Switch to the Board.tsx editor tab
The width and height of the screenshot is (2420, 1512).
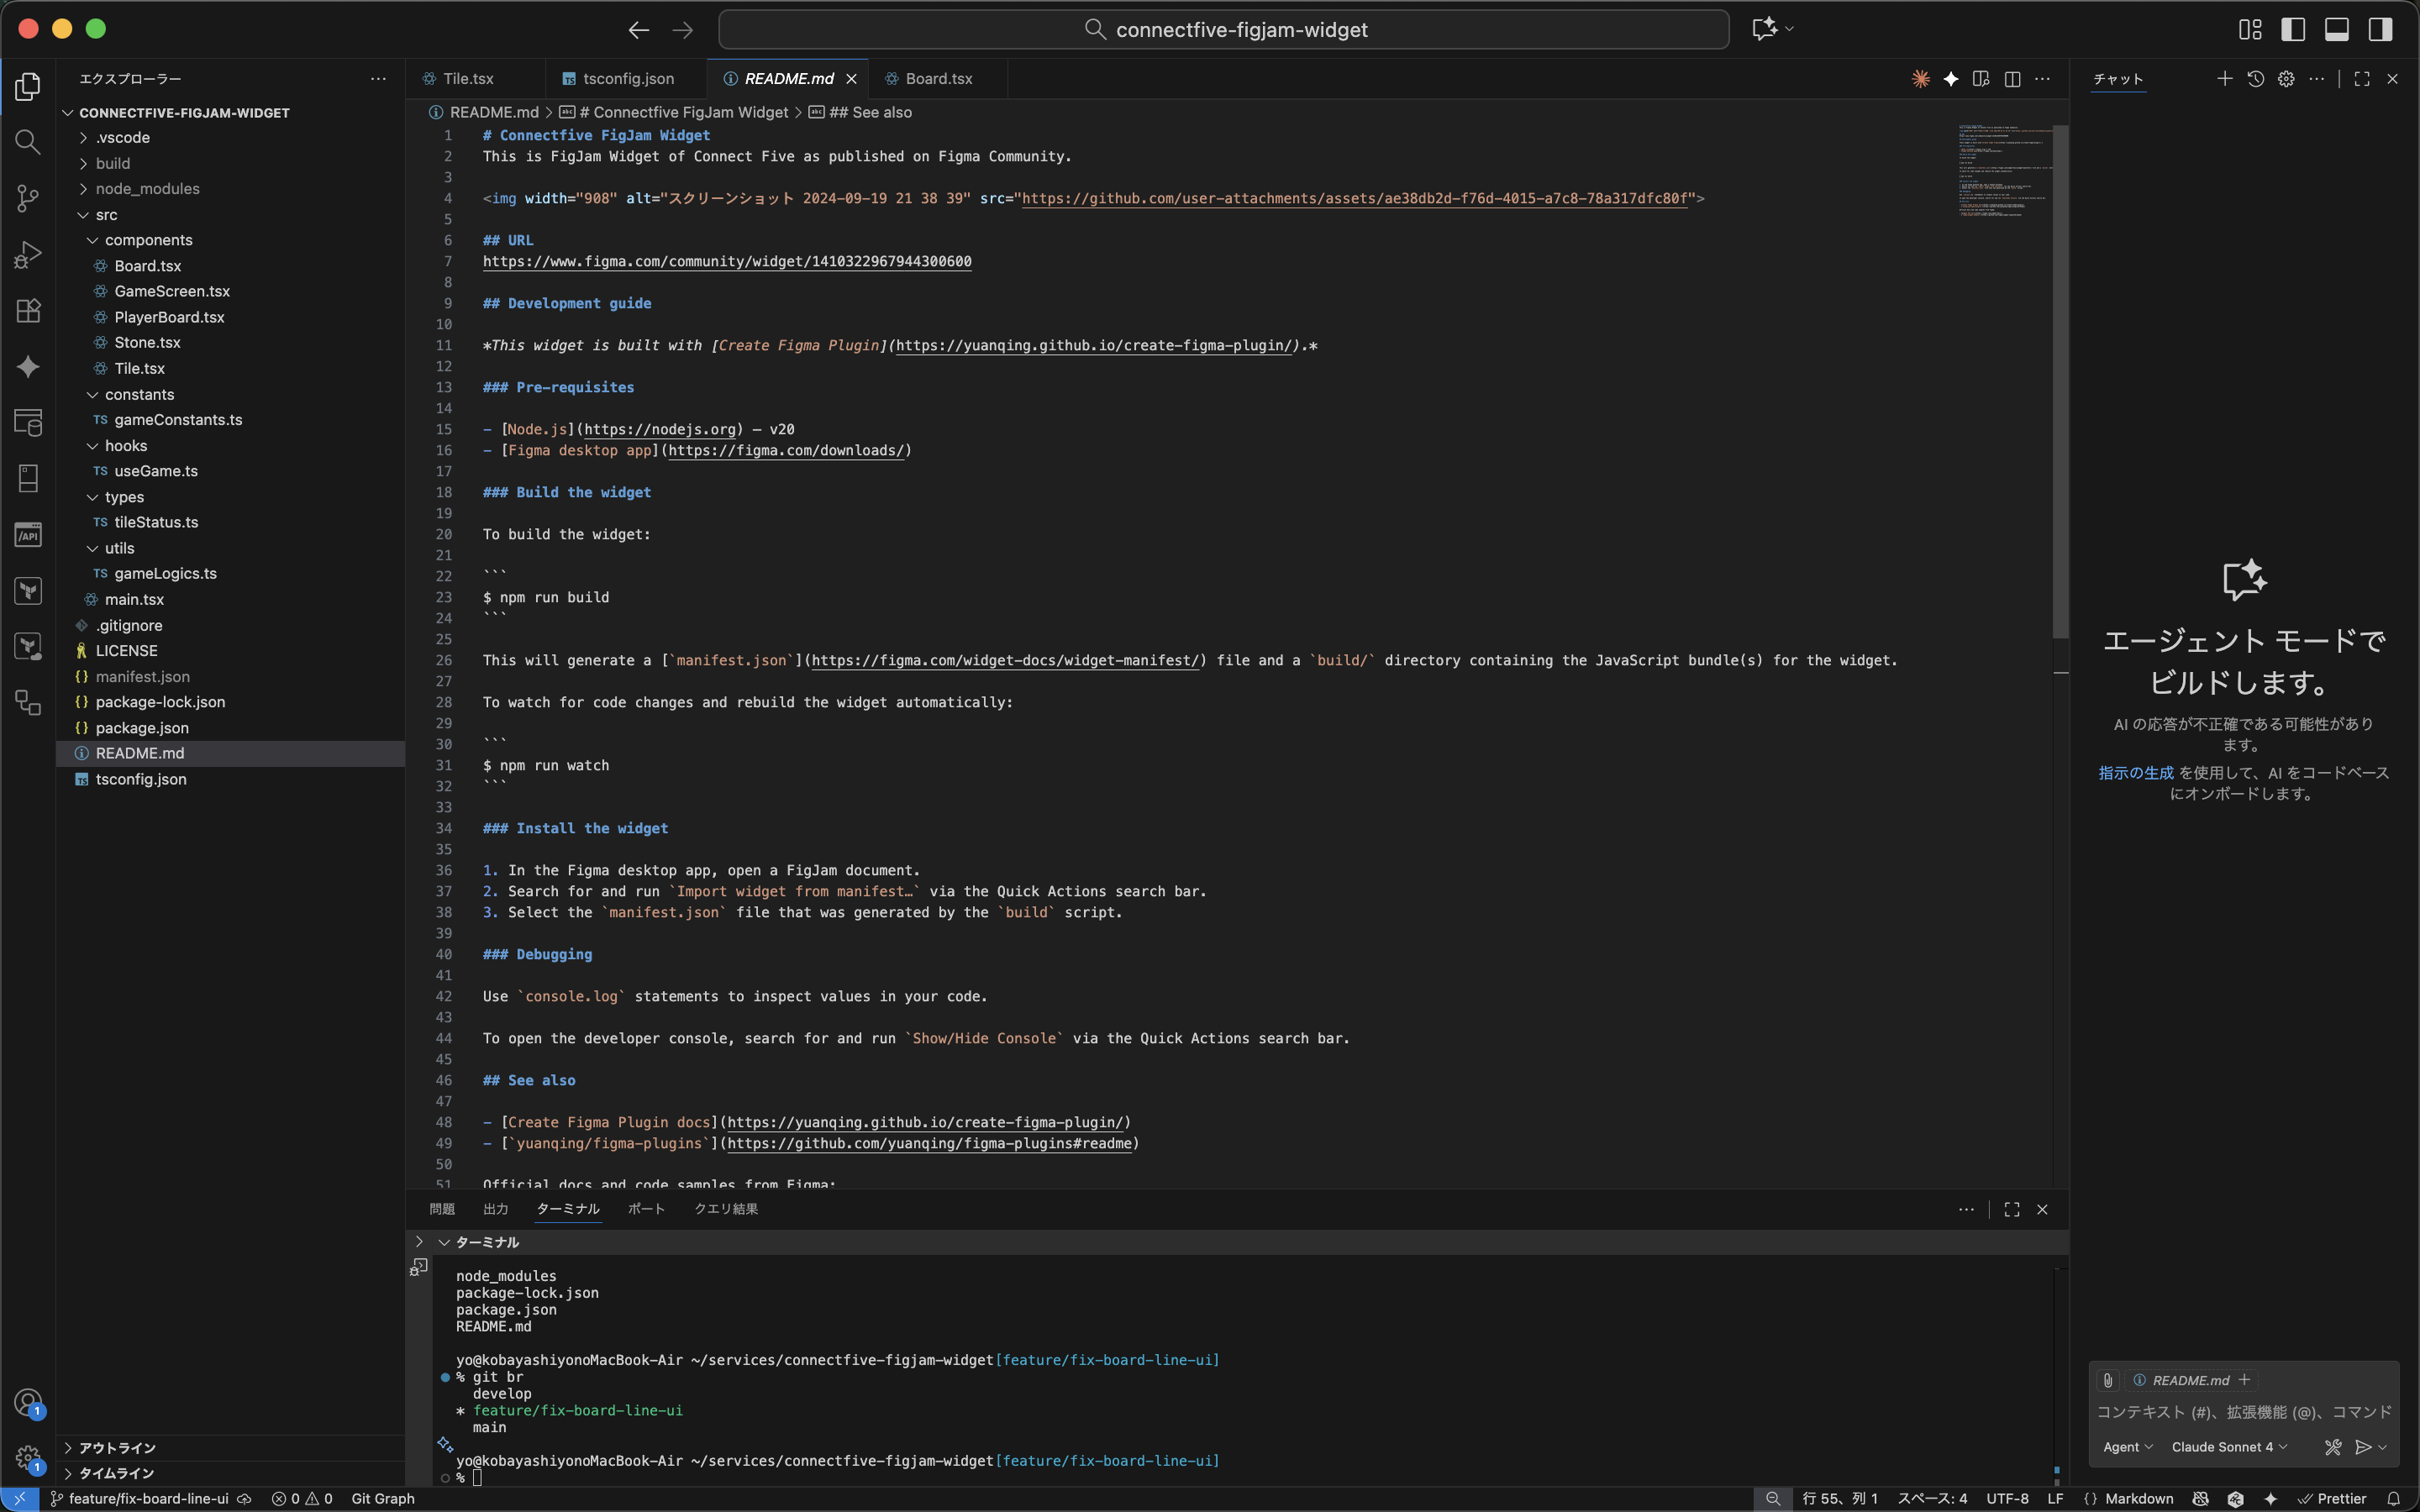point(938,79)
